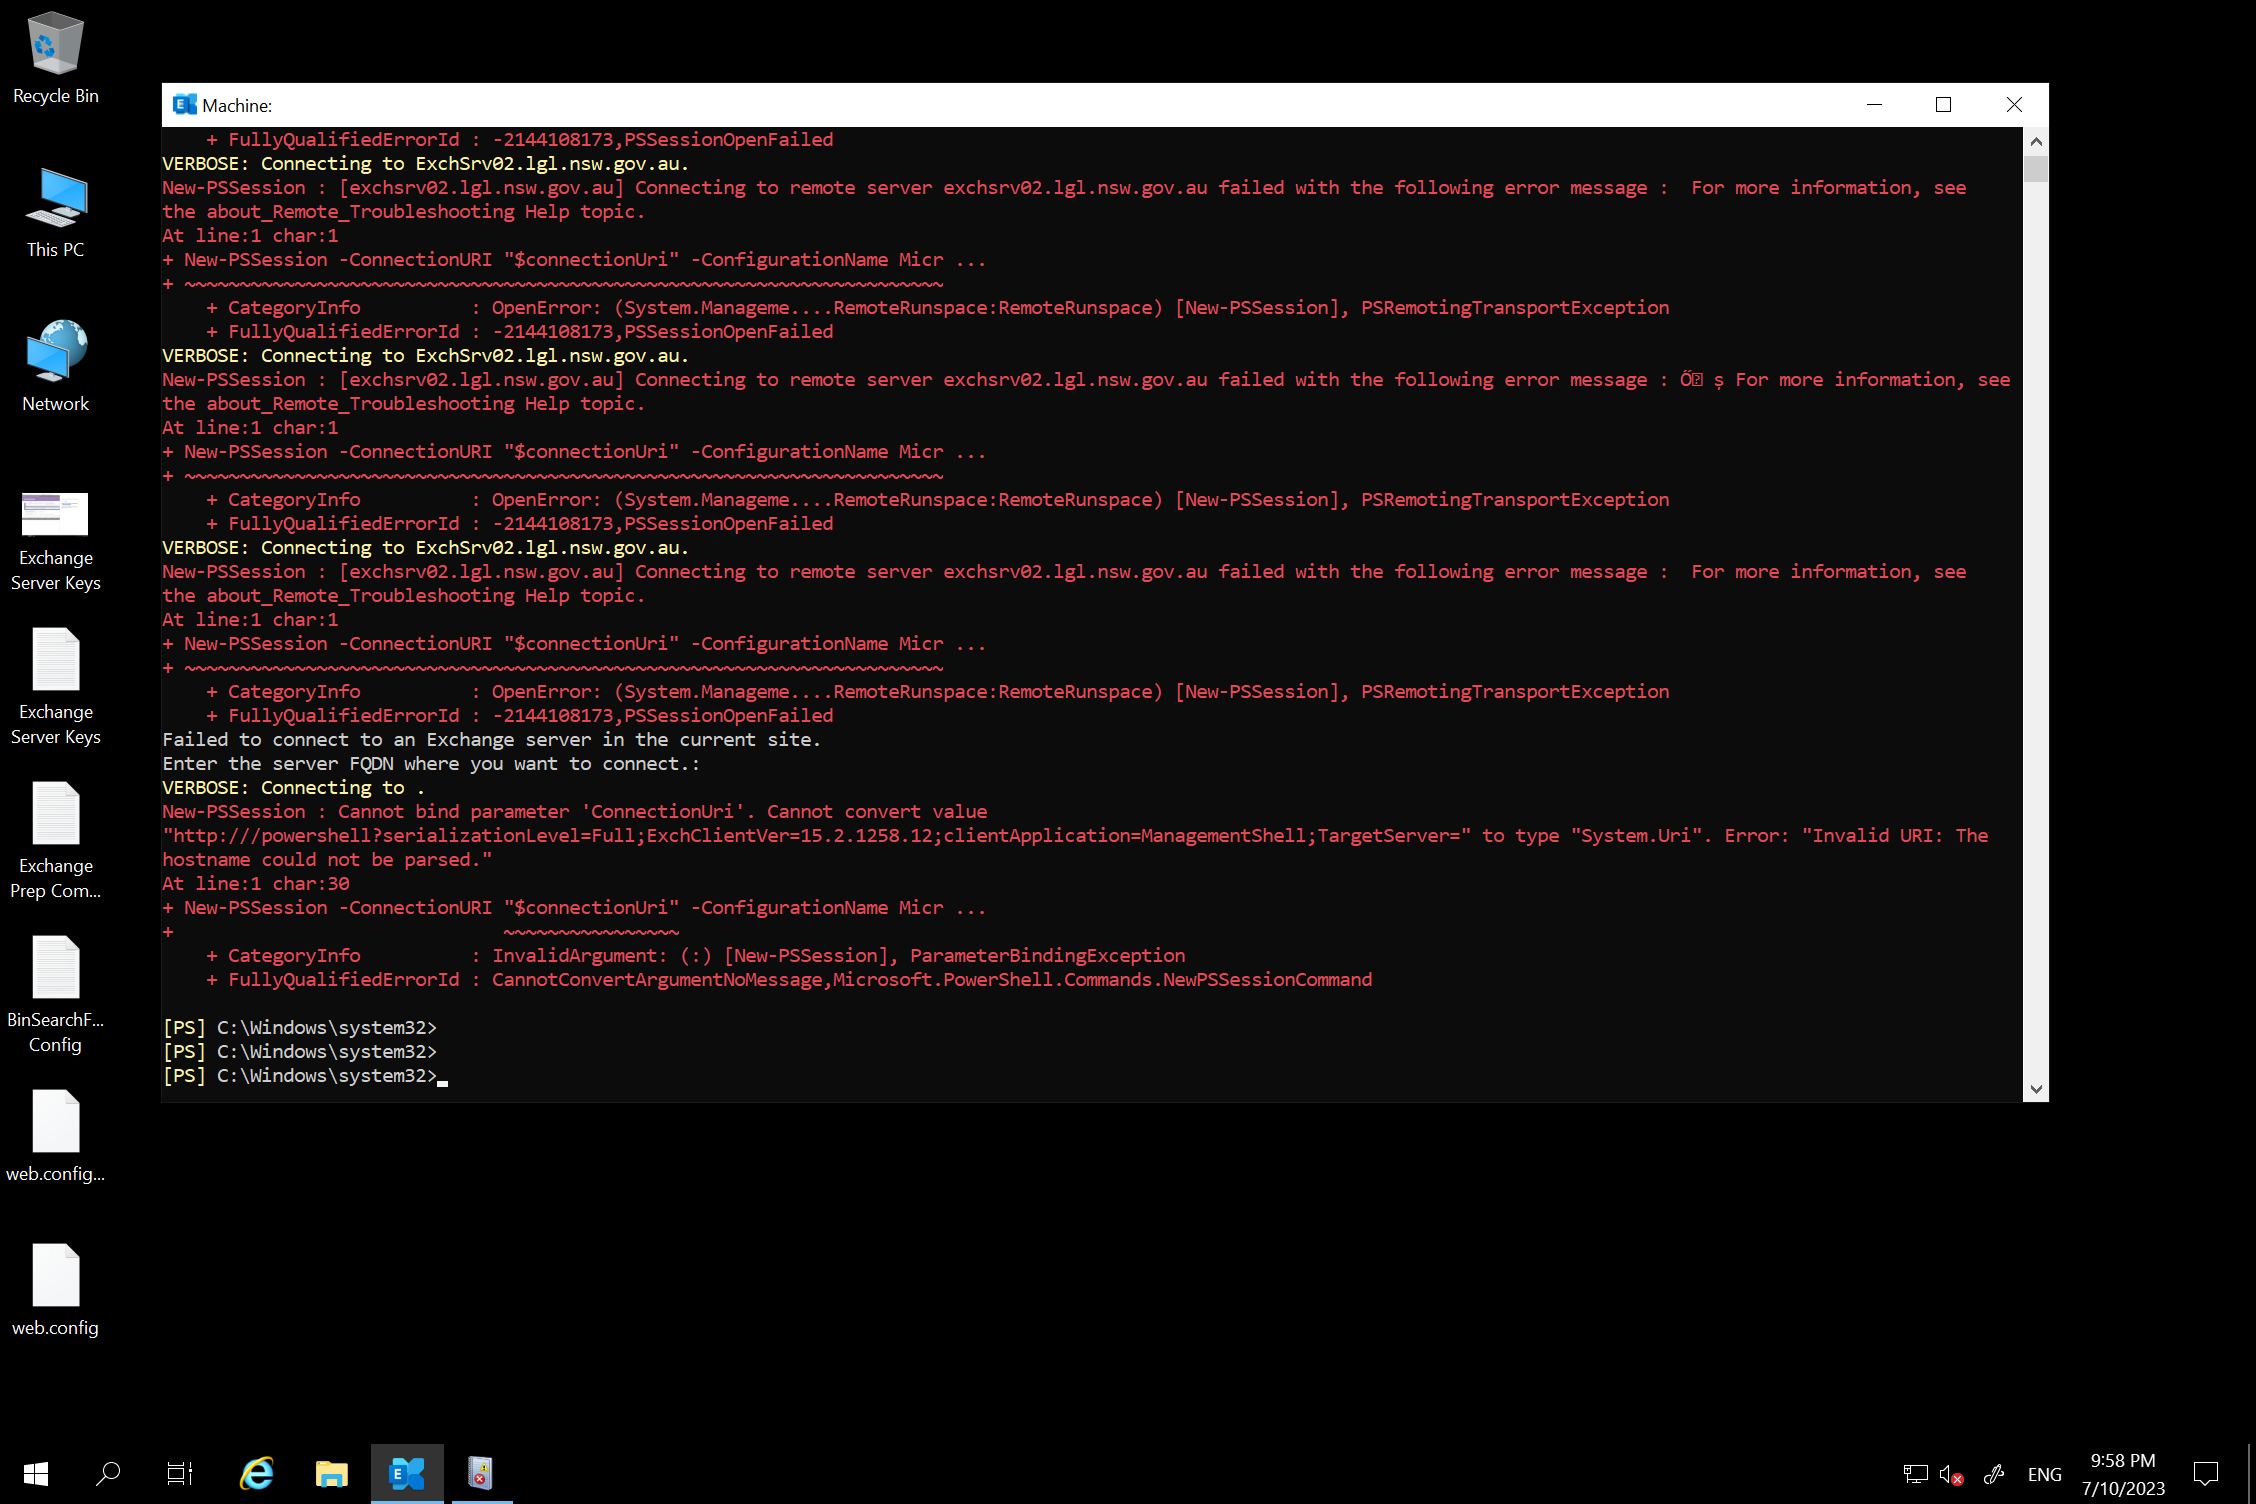Open the clock showing 9:58 PM

(2123, 1474)
